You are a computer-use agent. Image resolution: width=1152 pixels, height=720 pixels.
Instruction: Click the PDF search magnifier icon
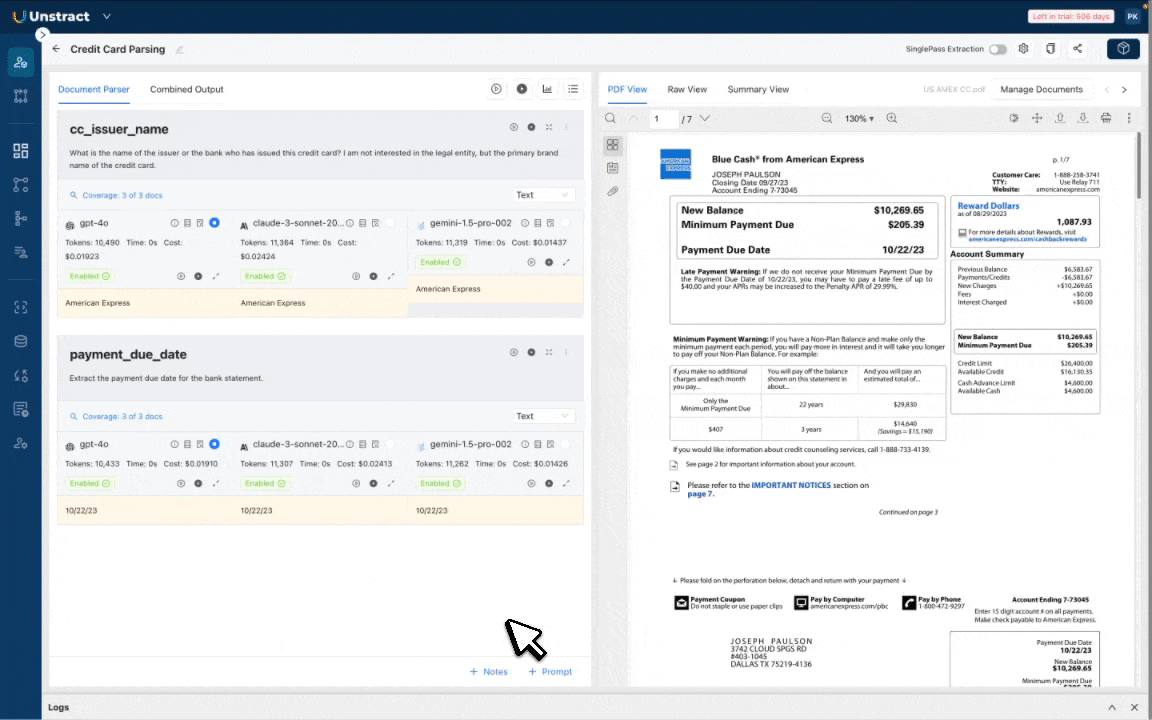611,118
